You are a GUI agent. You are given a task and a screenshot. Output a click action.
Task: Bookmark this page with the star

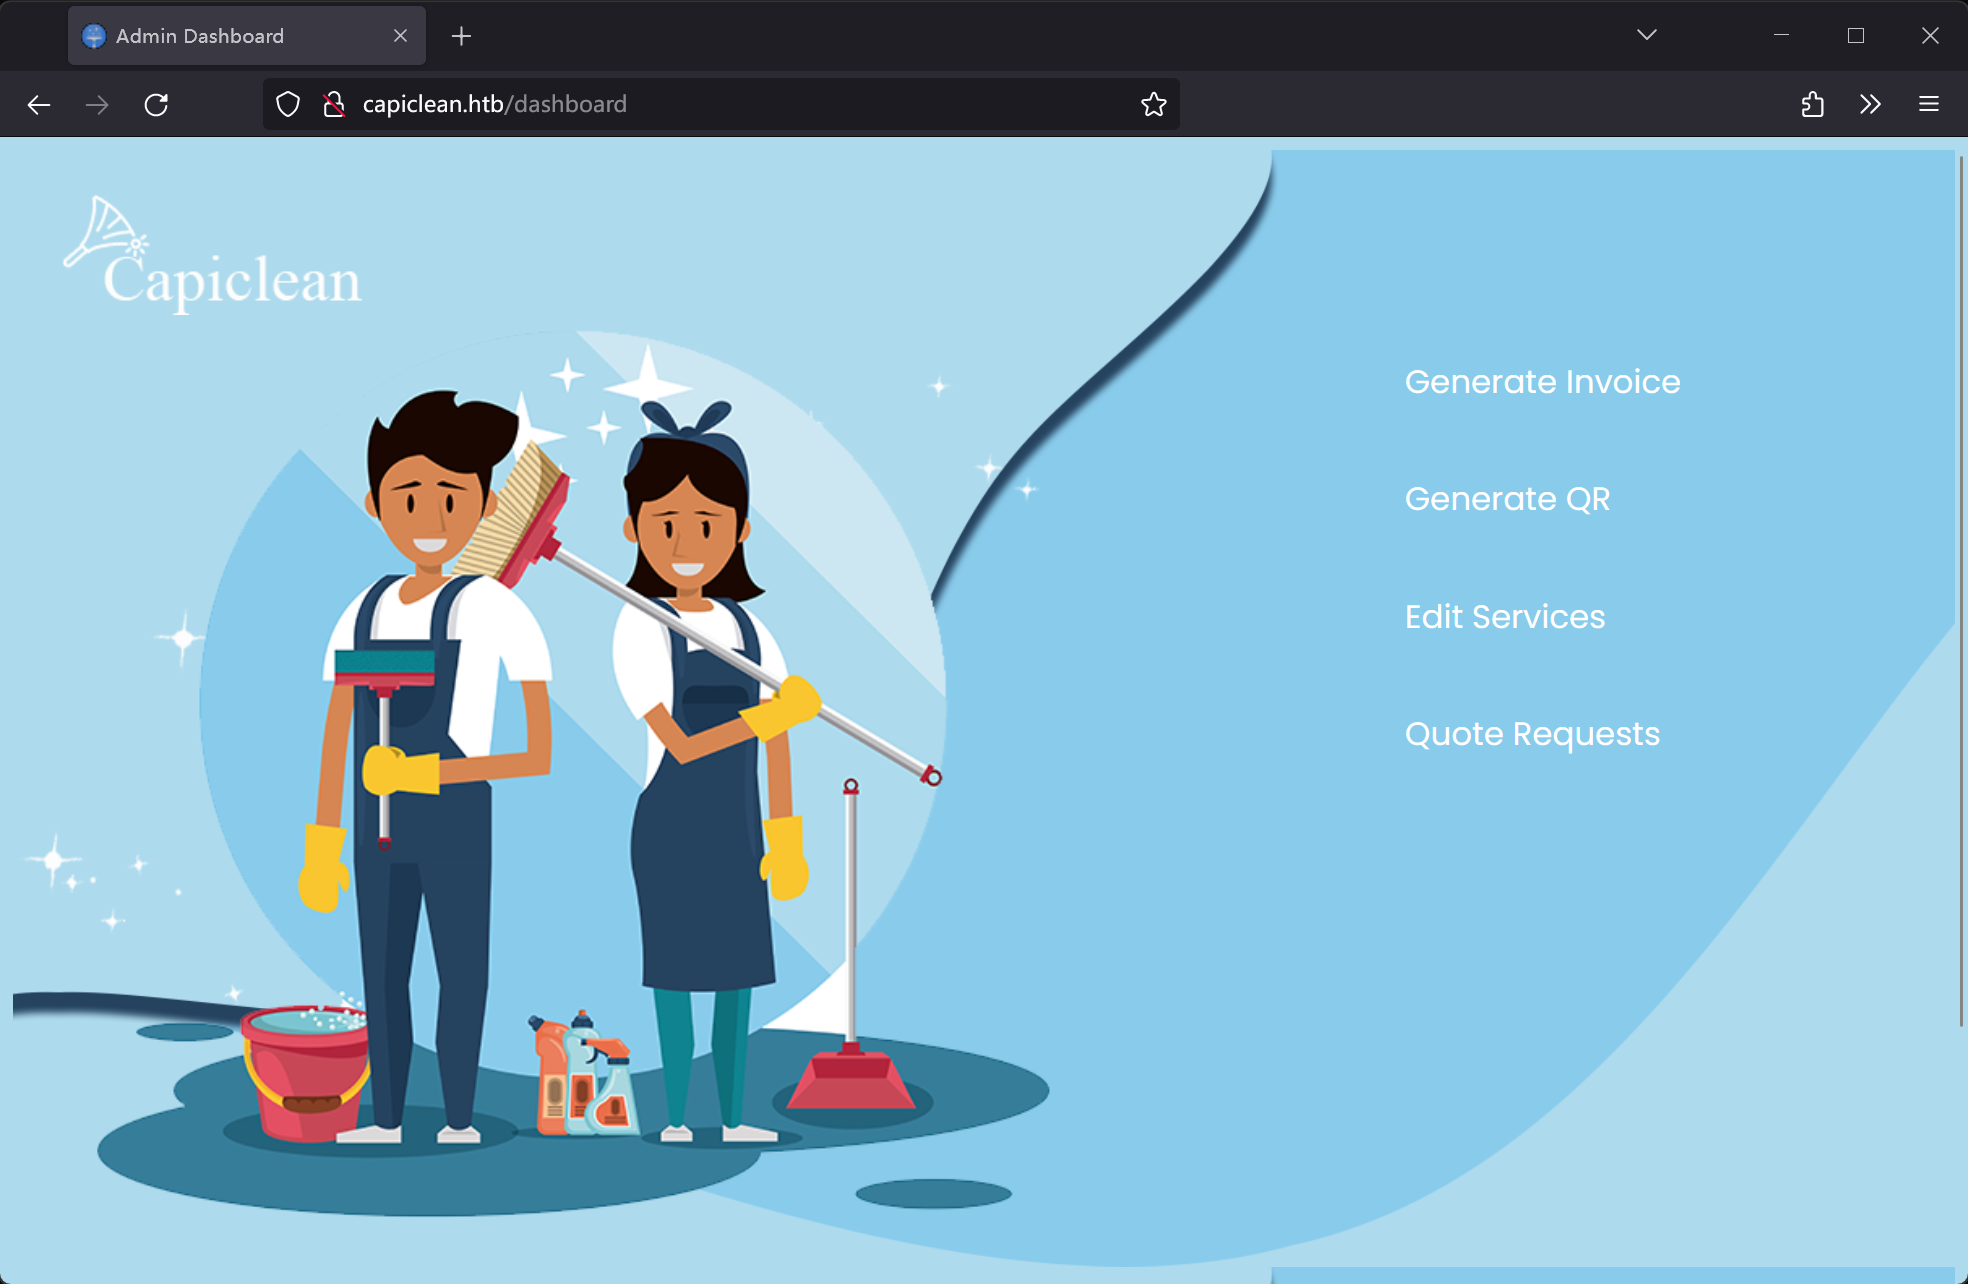pos(1153,104)
